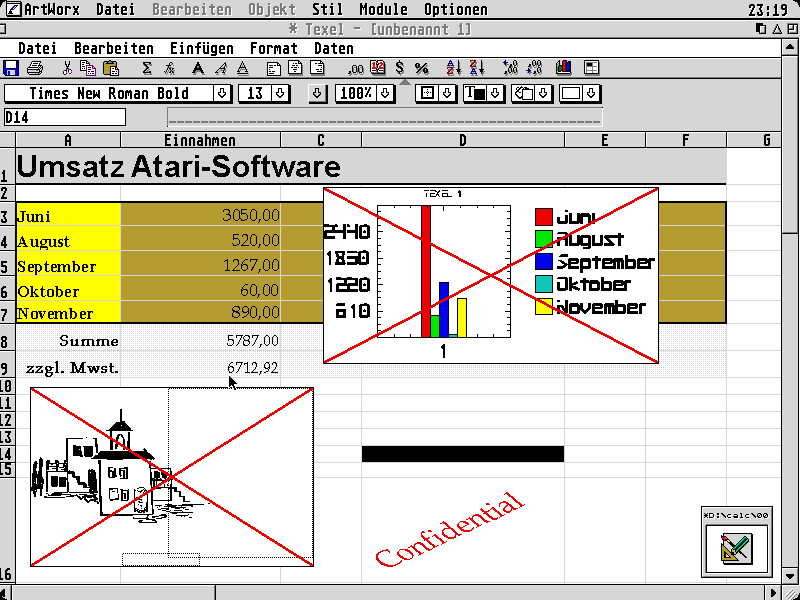Click the Sum sigma icon
This screenshot has width=800, height=600.
click(147, 68)
